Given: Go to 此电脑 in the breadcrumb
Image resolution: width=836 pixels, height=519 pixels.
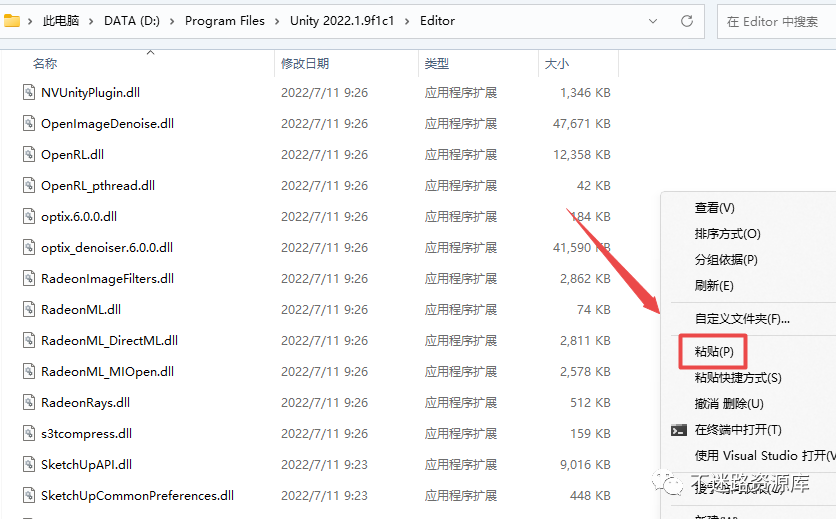Looking at the screenshot, I should [61, 21].
